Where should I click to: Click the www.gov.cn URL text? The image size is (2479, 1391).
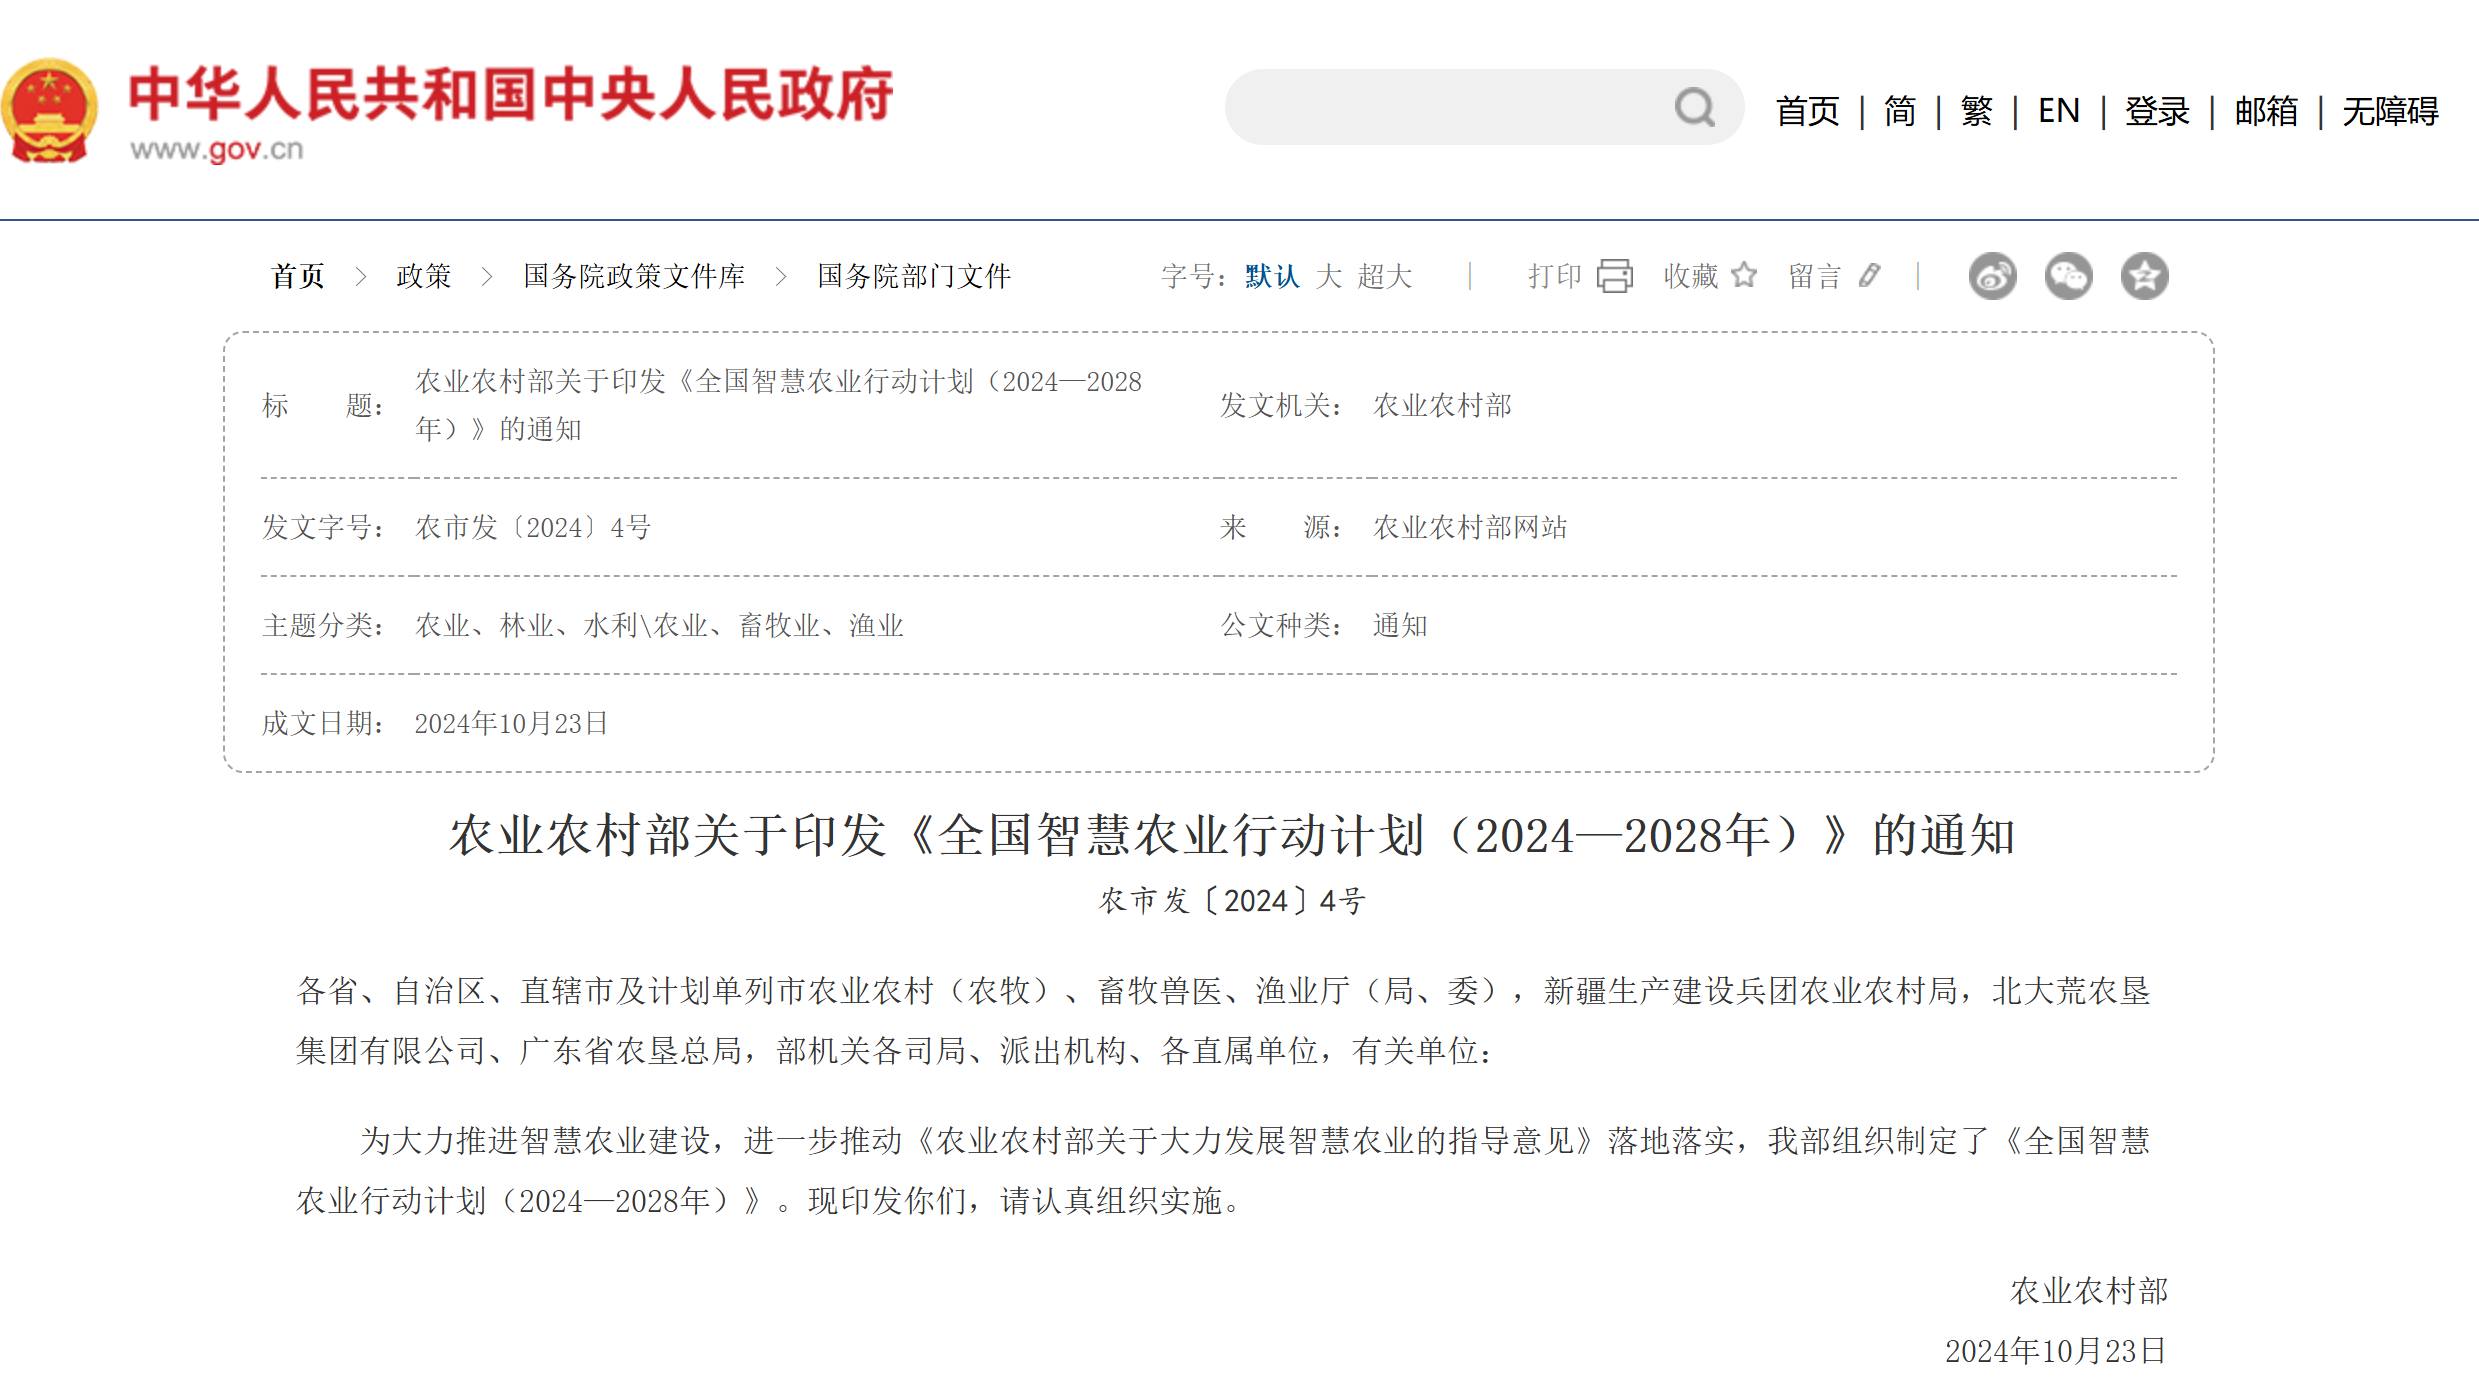pos(216,150)
